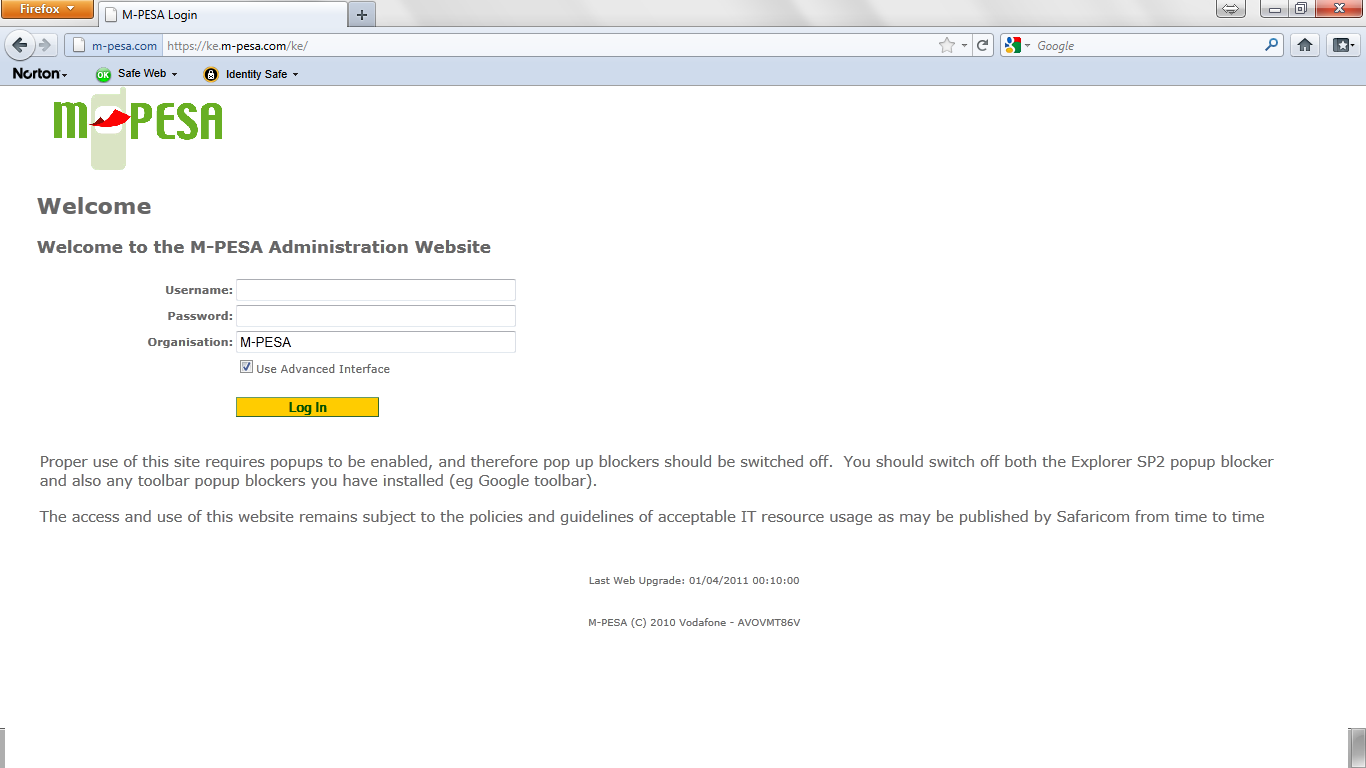
Task: Click the Organisation field containing M-PESA
Action: click(x=376, y=342)
